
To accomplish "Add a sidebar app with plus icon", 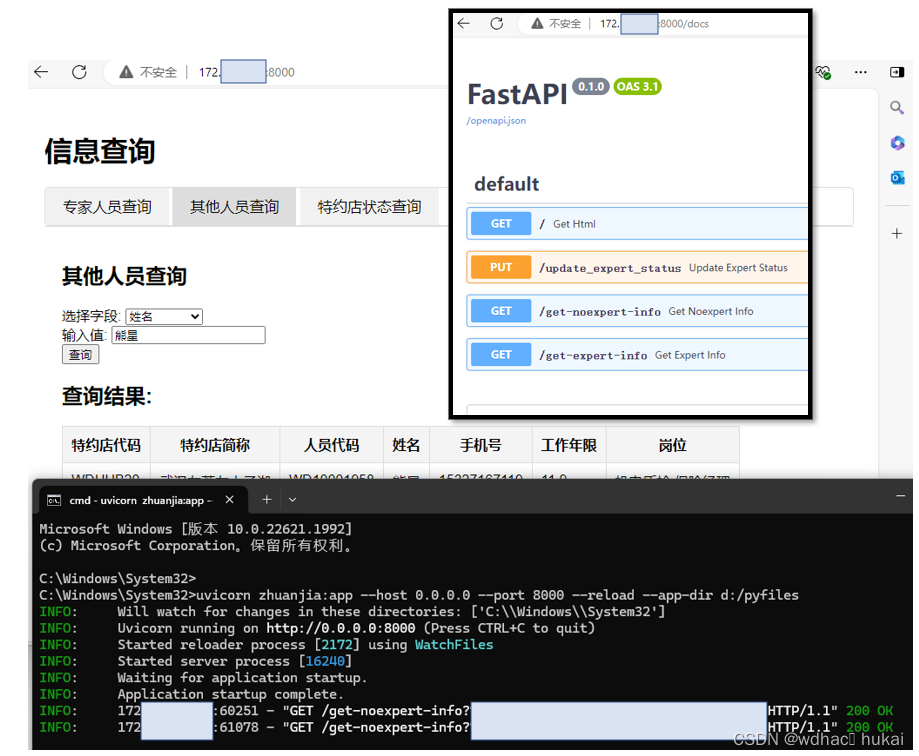I will (x=897, y=233).
